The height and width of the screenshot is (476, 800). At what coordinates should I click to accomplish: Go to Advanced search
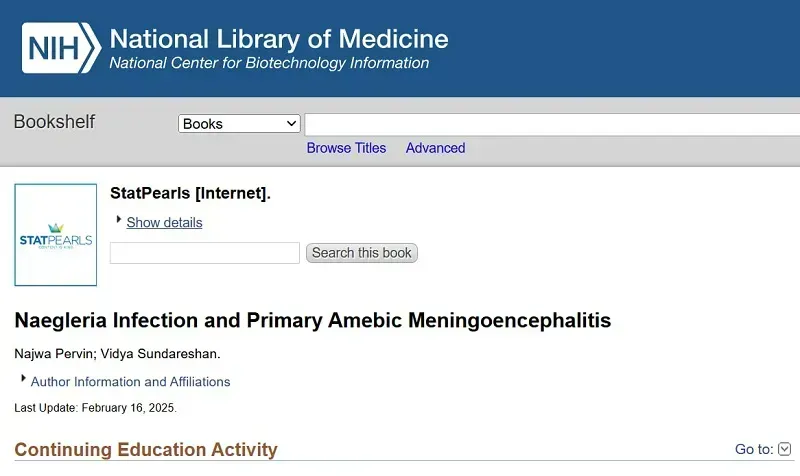coord(435,148)
